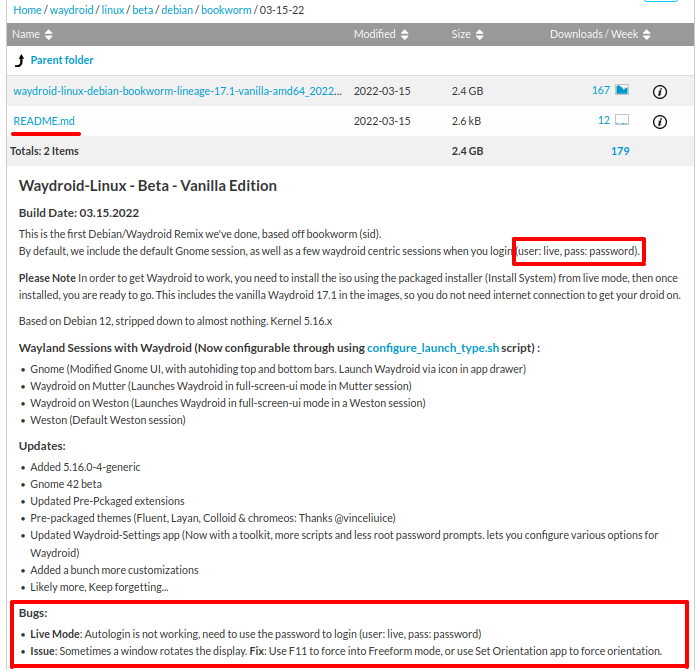Viewport: 700px width, 670px height.
Task: Click the Name column header label
Action: pyautogui.click(x=26, y=34)
